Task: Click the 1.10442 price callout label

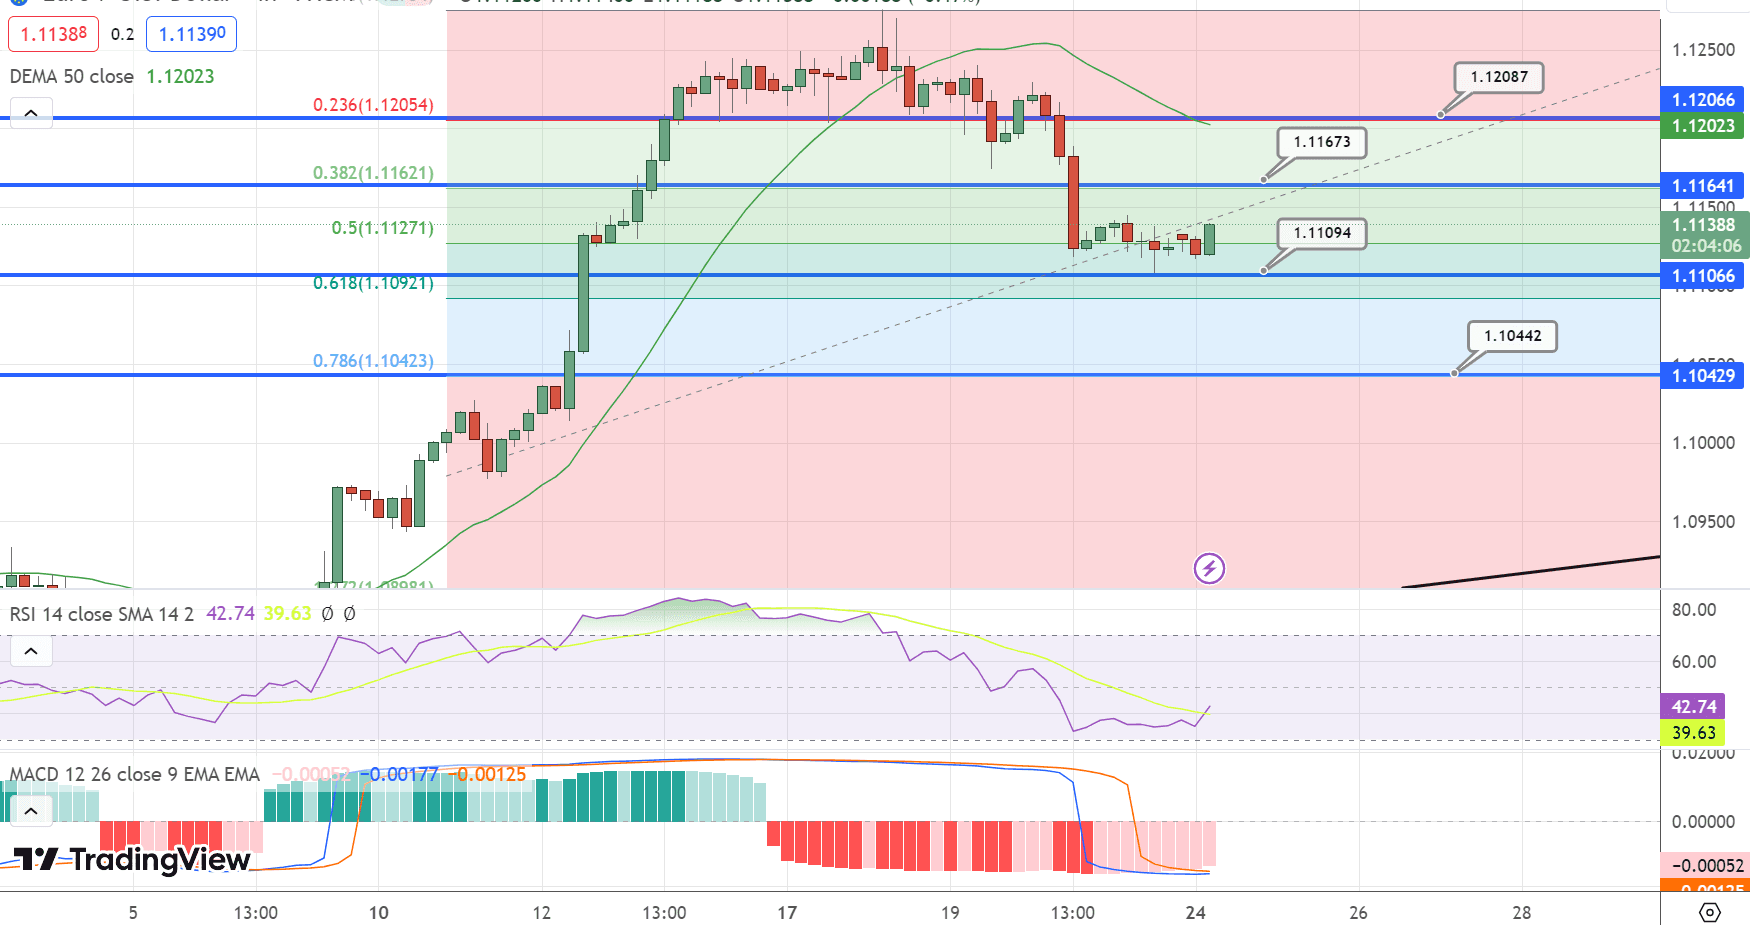Action: 1512,336
